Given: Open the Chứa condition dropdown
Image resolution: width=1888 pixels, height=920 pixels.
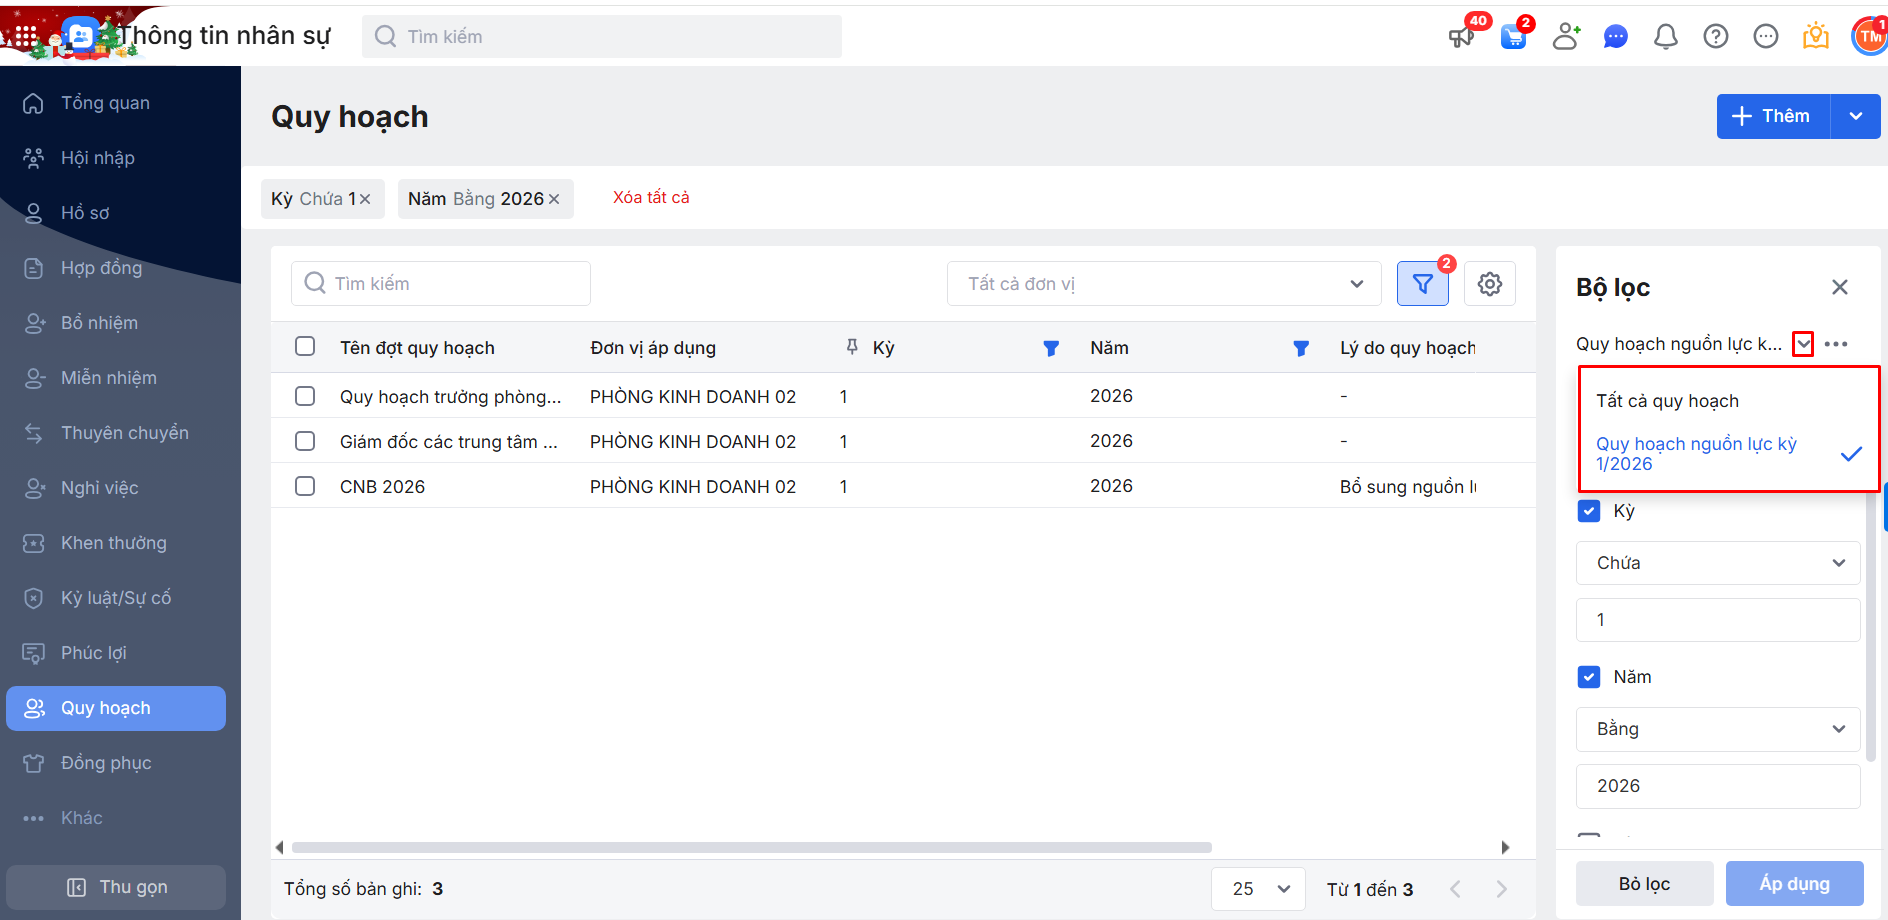Looking at the screenshot, I should [1717, 563].
